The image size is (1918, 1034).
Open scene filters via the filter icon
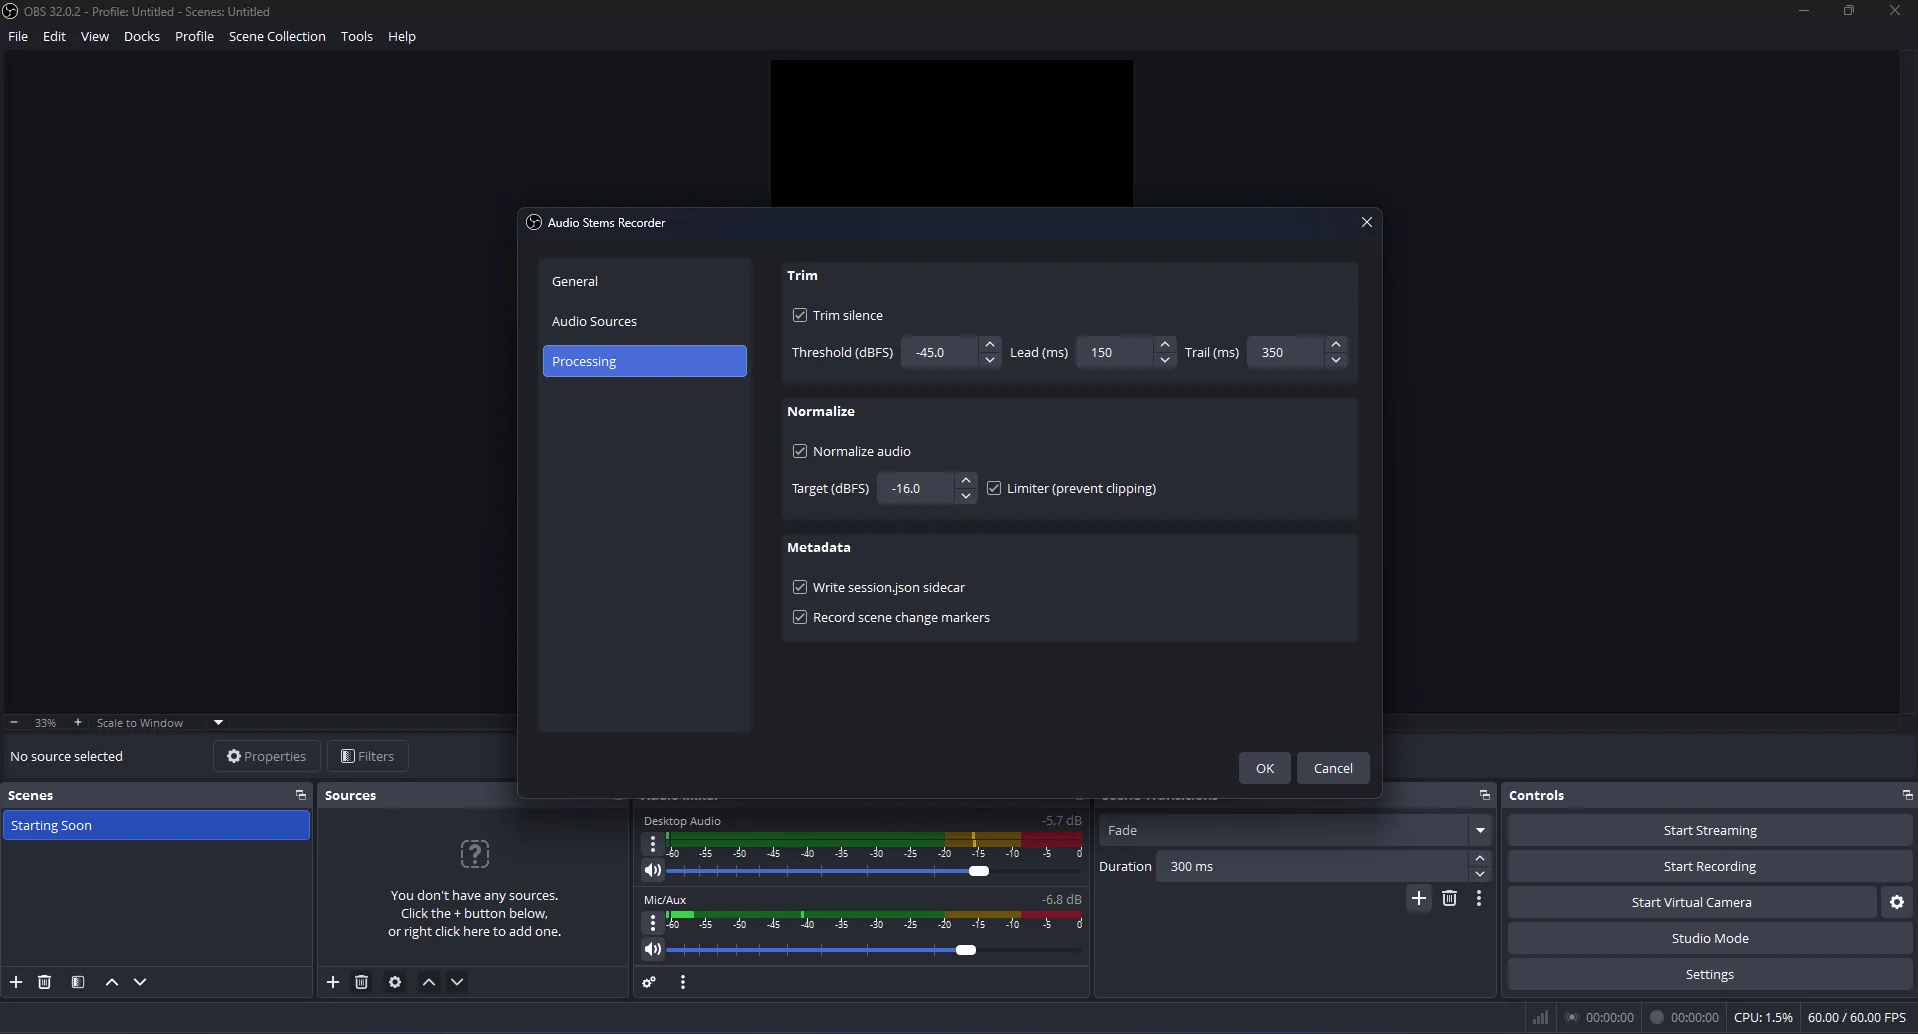78,982
